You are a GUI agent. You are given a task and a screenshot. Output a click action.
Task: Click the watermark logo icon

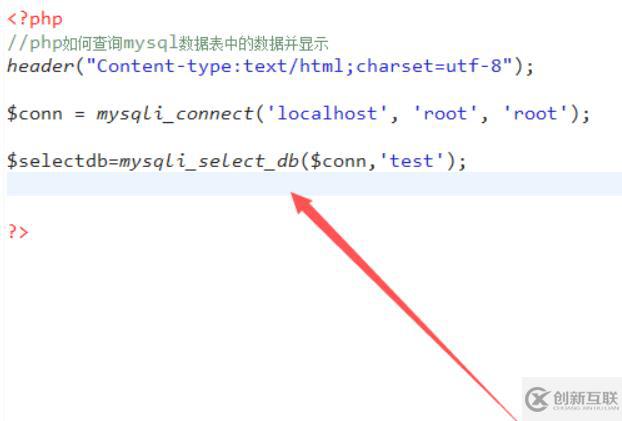[538, 399]
